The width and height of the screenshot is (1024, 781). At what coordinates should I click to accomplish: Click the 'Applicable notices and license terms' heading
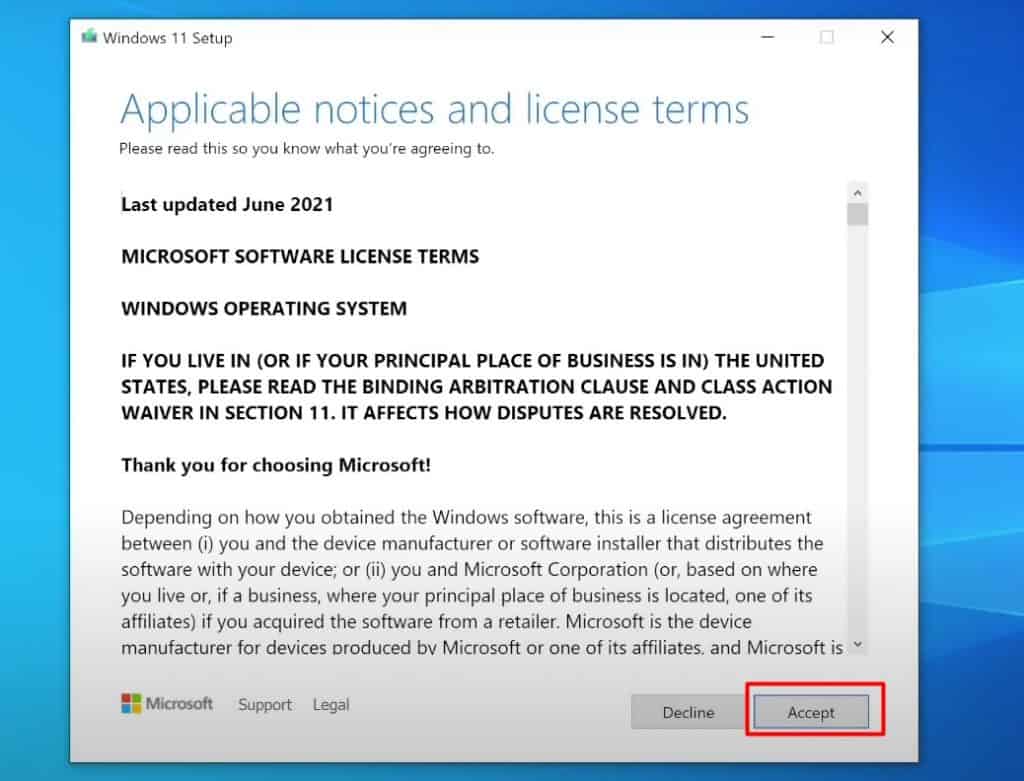coord(434,109)
